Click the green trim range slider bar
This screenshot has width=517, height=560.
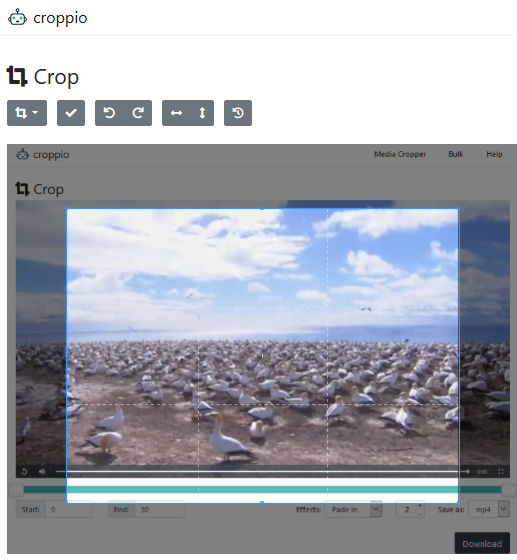point(262,490)
